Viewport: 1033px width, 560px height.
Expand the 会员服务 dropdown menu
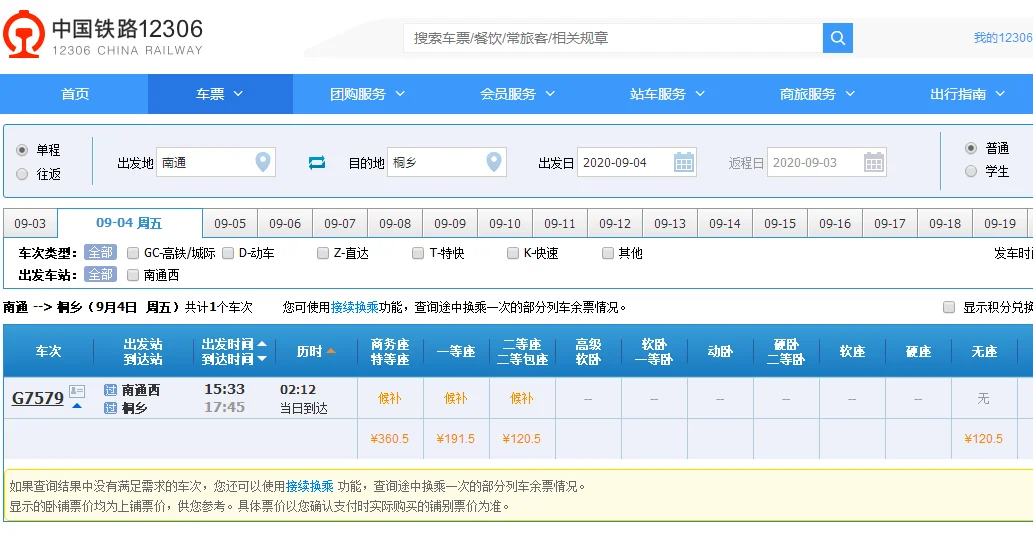point(517,94)
